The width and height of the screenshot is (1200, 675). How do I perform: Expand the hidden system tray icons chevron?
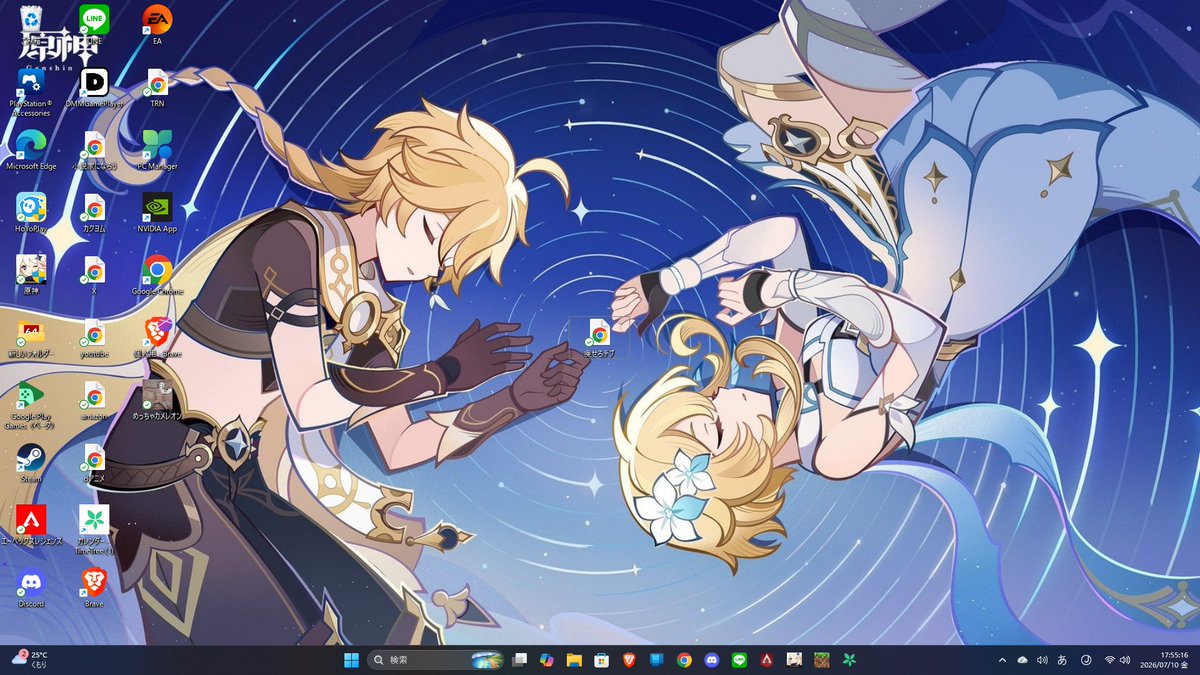[x=1002, y=660]
